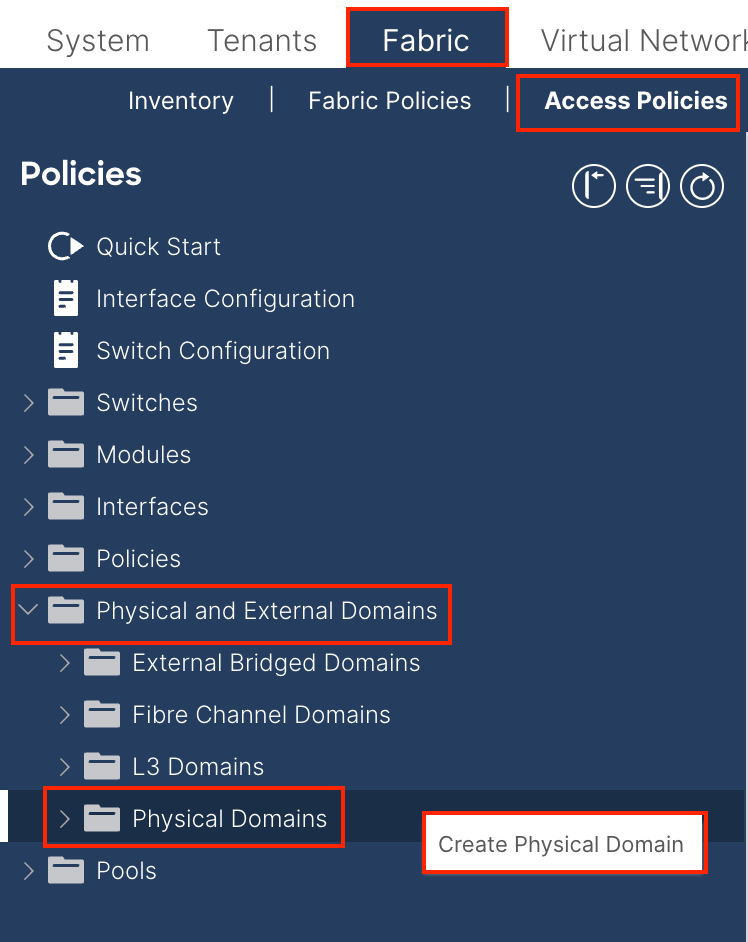Click the first circular icon beside Policies heading
Image resolution: width=748 pixels, height=942 pixels.
point(593,187)
